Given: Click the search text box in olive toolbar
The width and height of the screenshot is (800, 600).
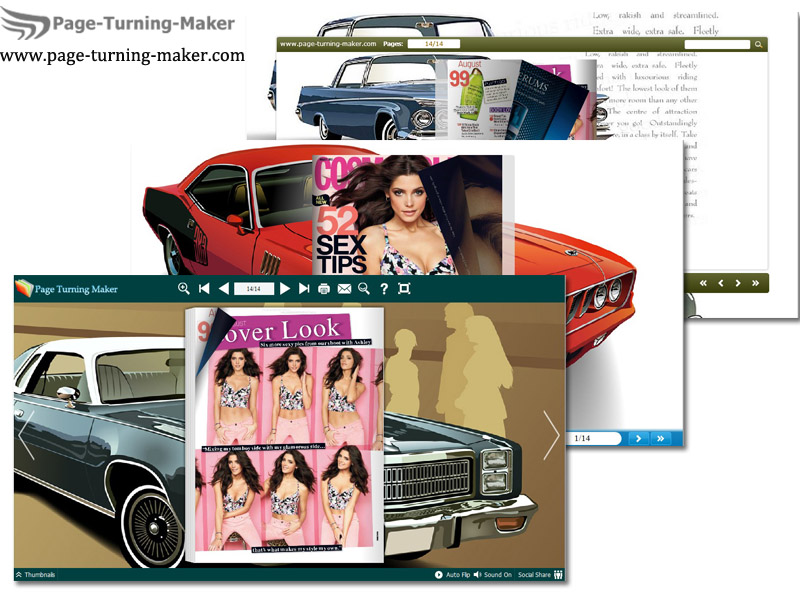Looking at the screenshot, I should [x=717, y=44].
